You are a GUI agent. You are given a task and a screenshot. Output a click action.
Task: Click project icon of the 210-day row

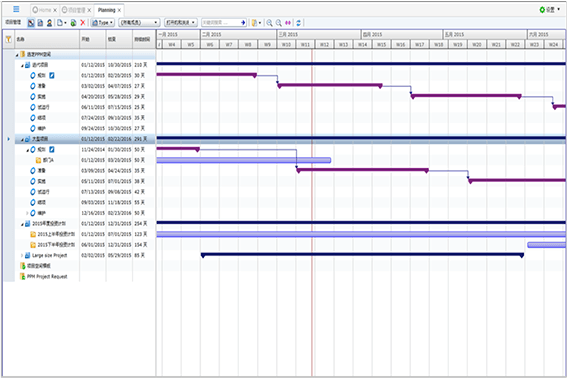click(x=28, y=65)
